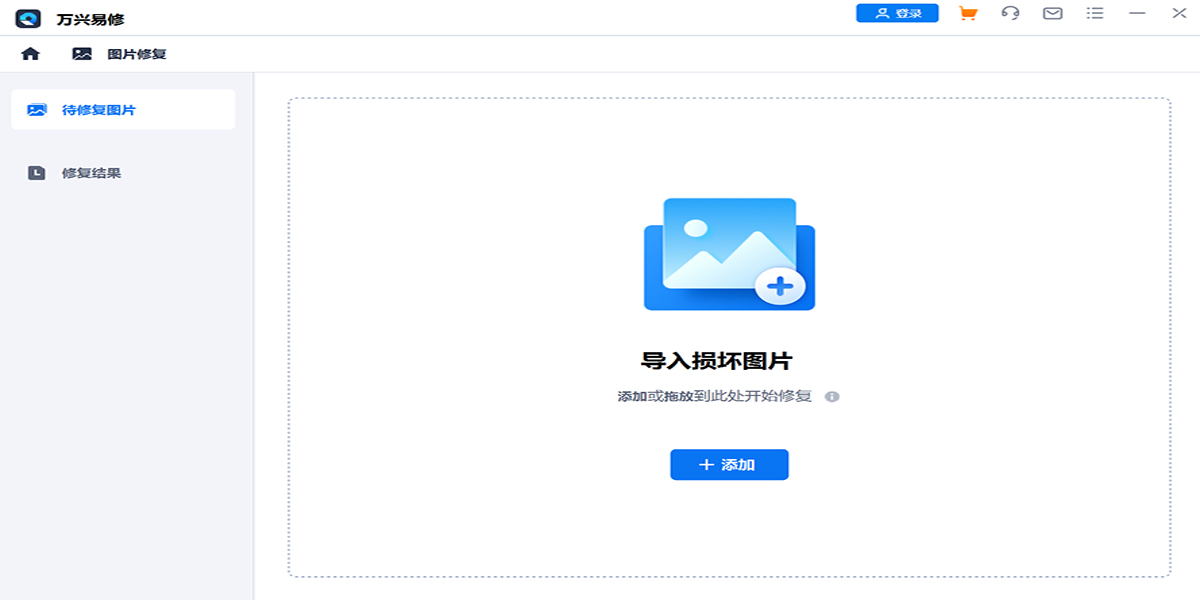Close the 万兴易修 window

coord(1179,13)
